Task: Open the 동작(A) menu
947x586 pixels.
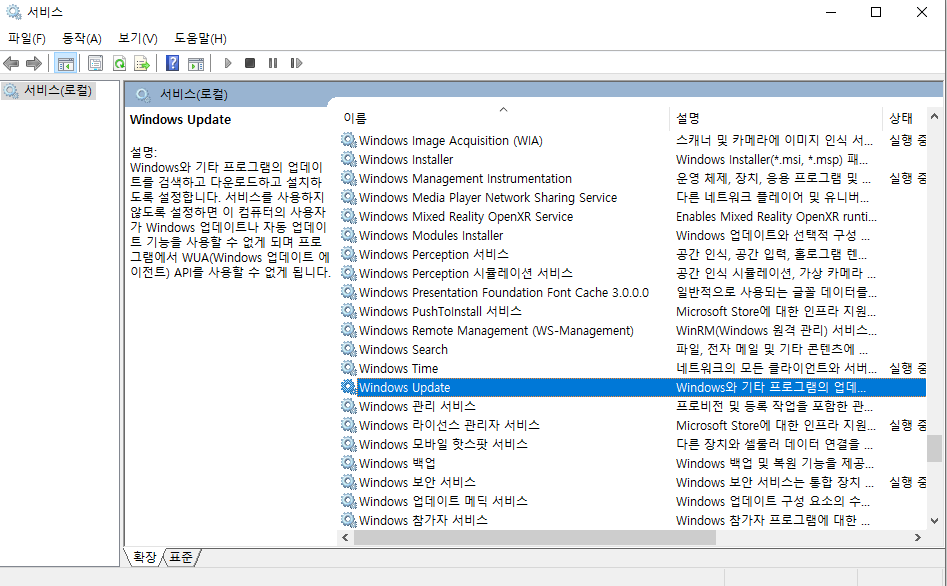Action: 82,38
